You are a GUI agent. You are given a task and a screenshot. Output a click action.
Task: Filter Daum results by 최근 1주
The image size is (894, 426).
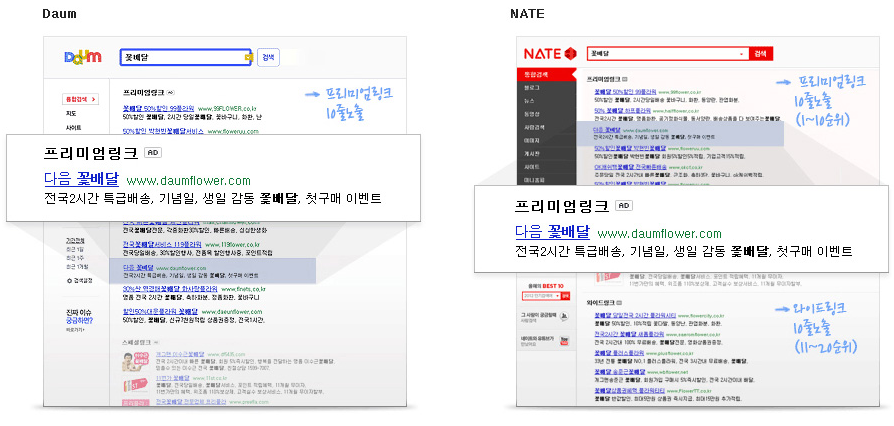point(75,258)
